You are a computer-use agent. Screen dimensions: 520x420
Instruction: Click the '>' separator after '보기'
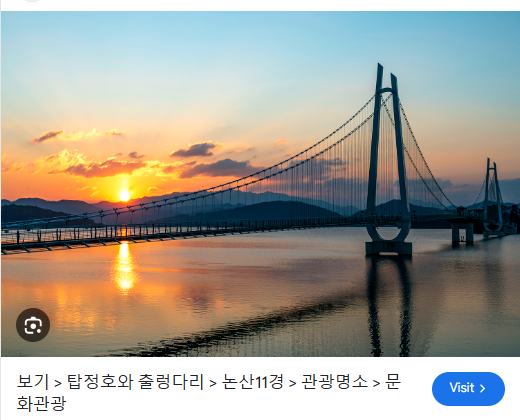58,383
